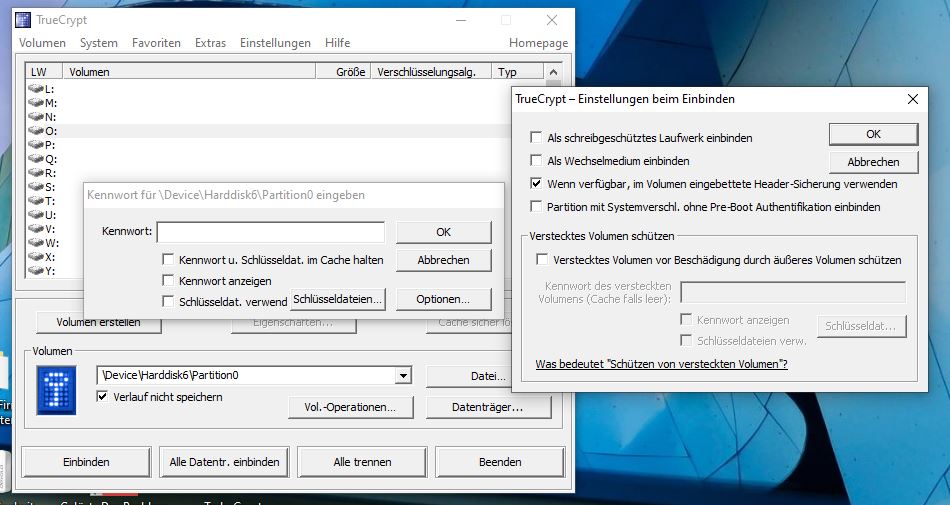
Task: Check 'Kennwort u. Schlüsseldat. im Cache halten'
Action: pyautogui.click(x=168, y=260)
